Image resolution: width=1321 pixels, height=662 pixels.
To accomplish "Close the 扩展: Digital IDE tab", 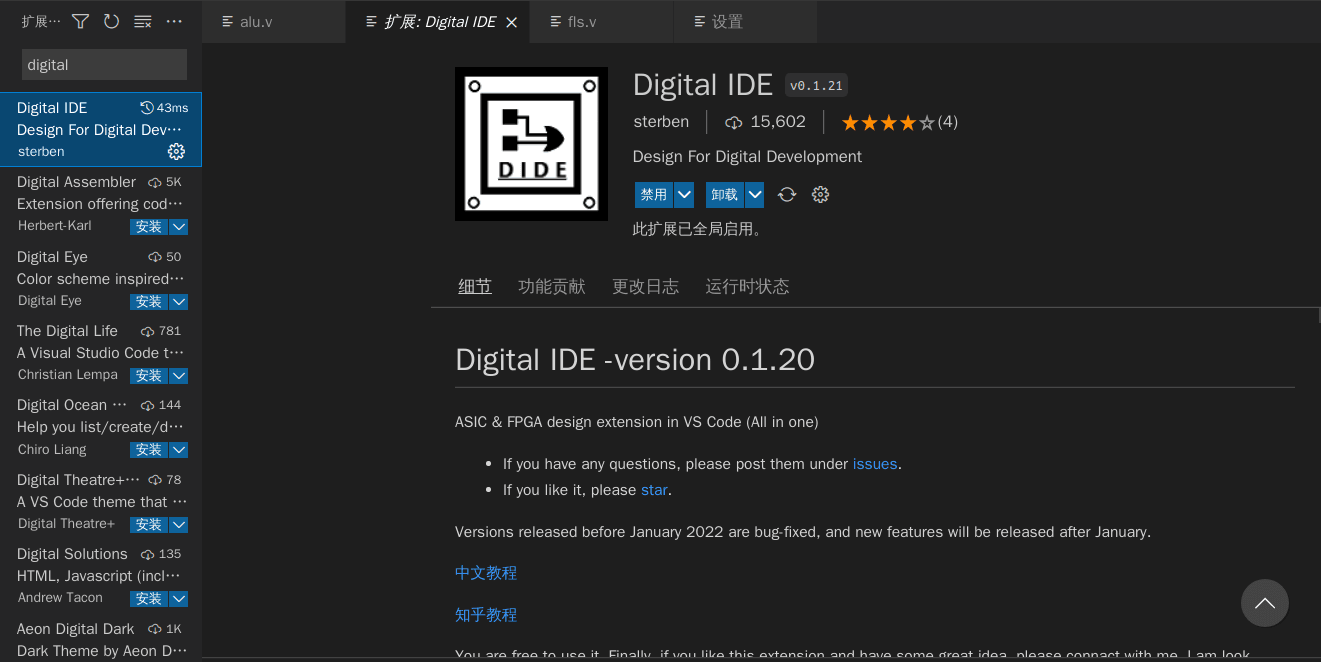I will coord(511,22).
